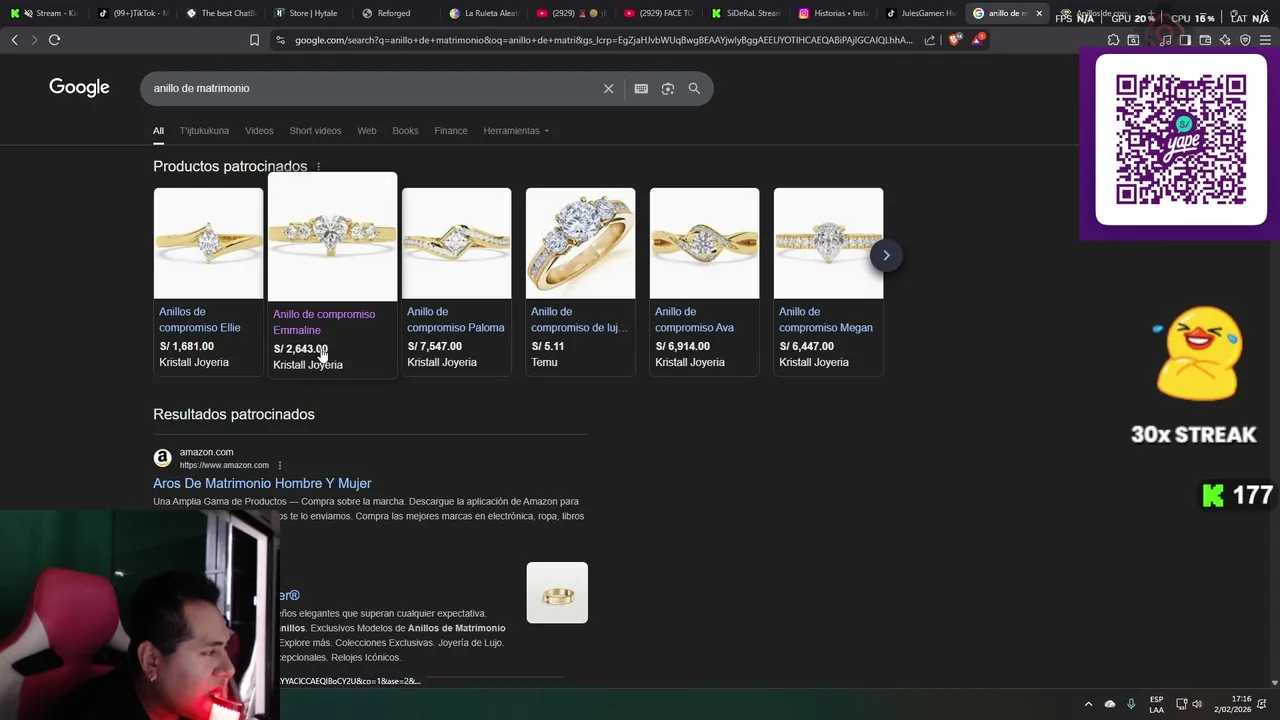Click the Megan ring product image
This screenshot has height=720, width=1280.
(828, 243)
